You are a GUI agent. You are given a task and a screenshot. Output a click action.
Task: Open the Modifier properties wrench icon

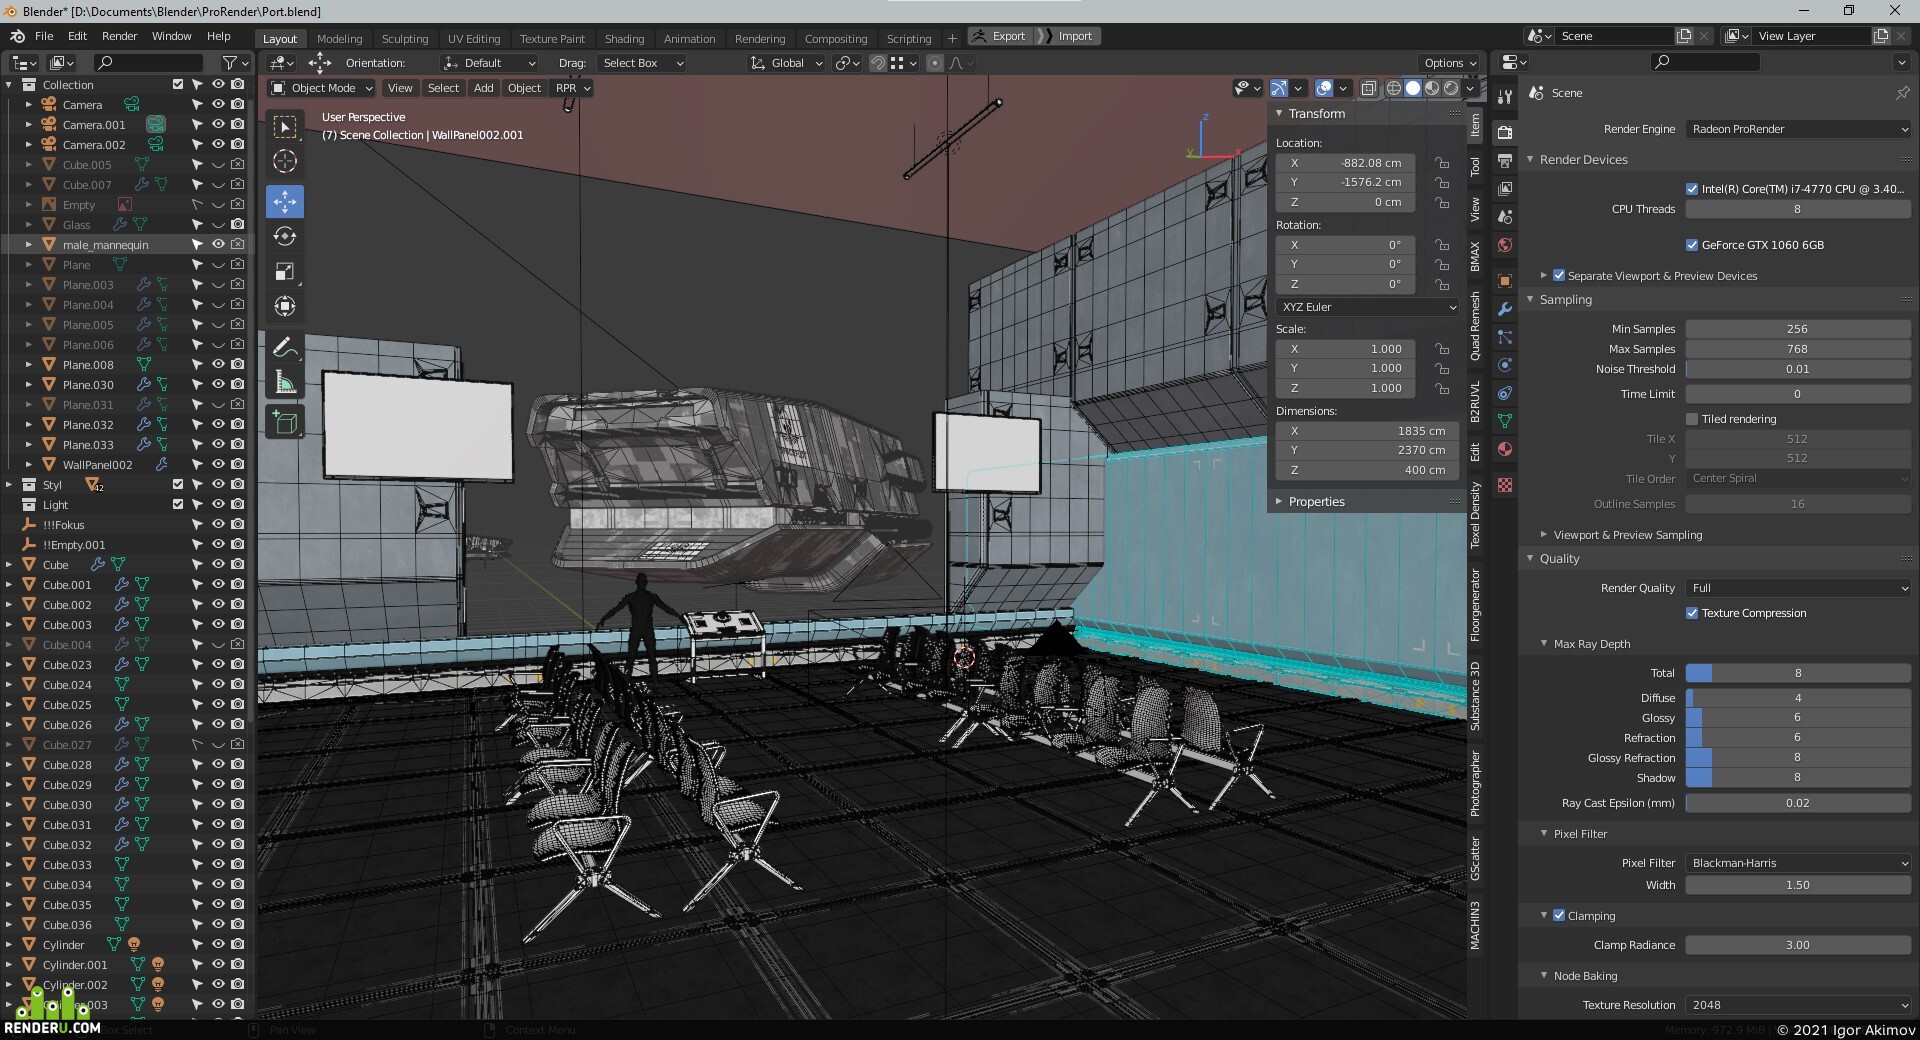1505,309
